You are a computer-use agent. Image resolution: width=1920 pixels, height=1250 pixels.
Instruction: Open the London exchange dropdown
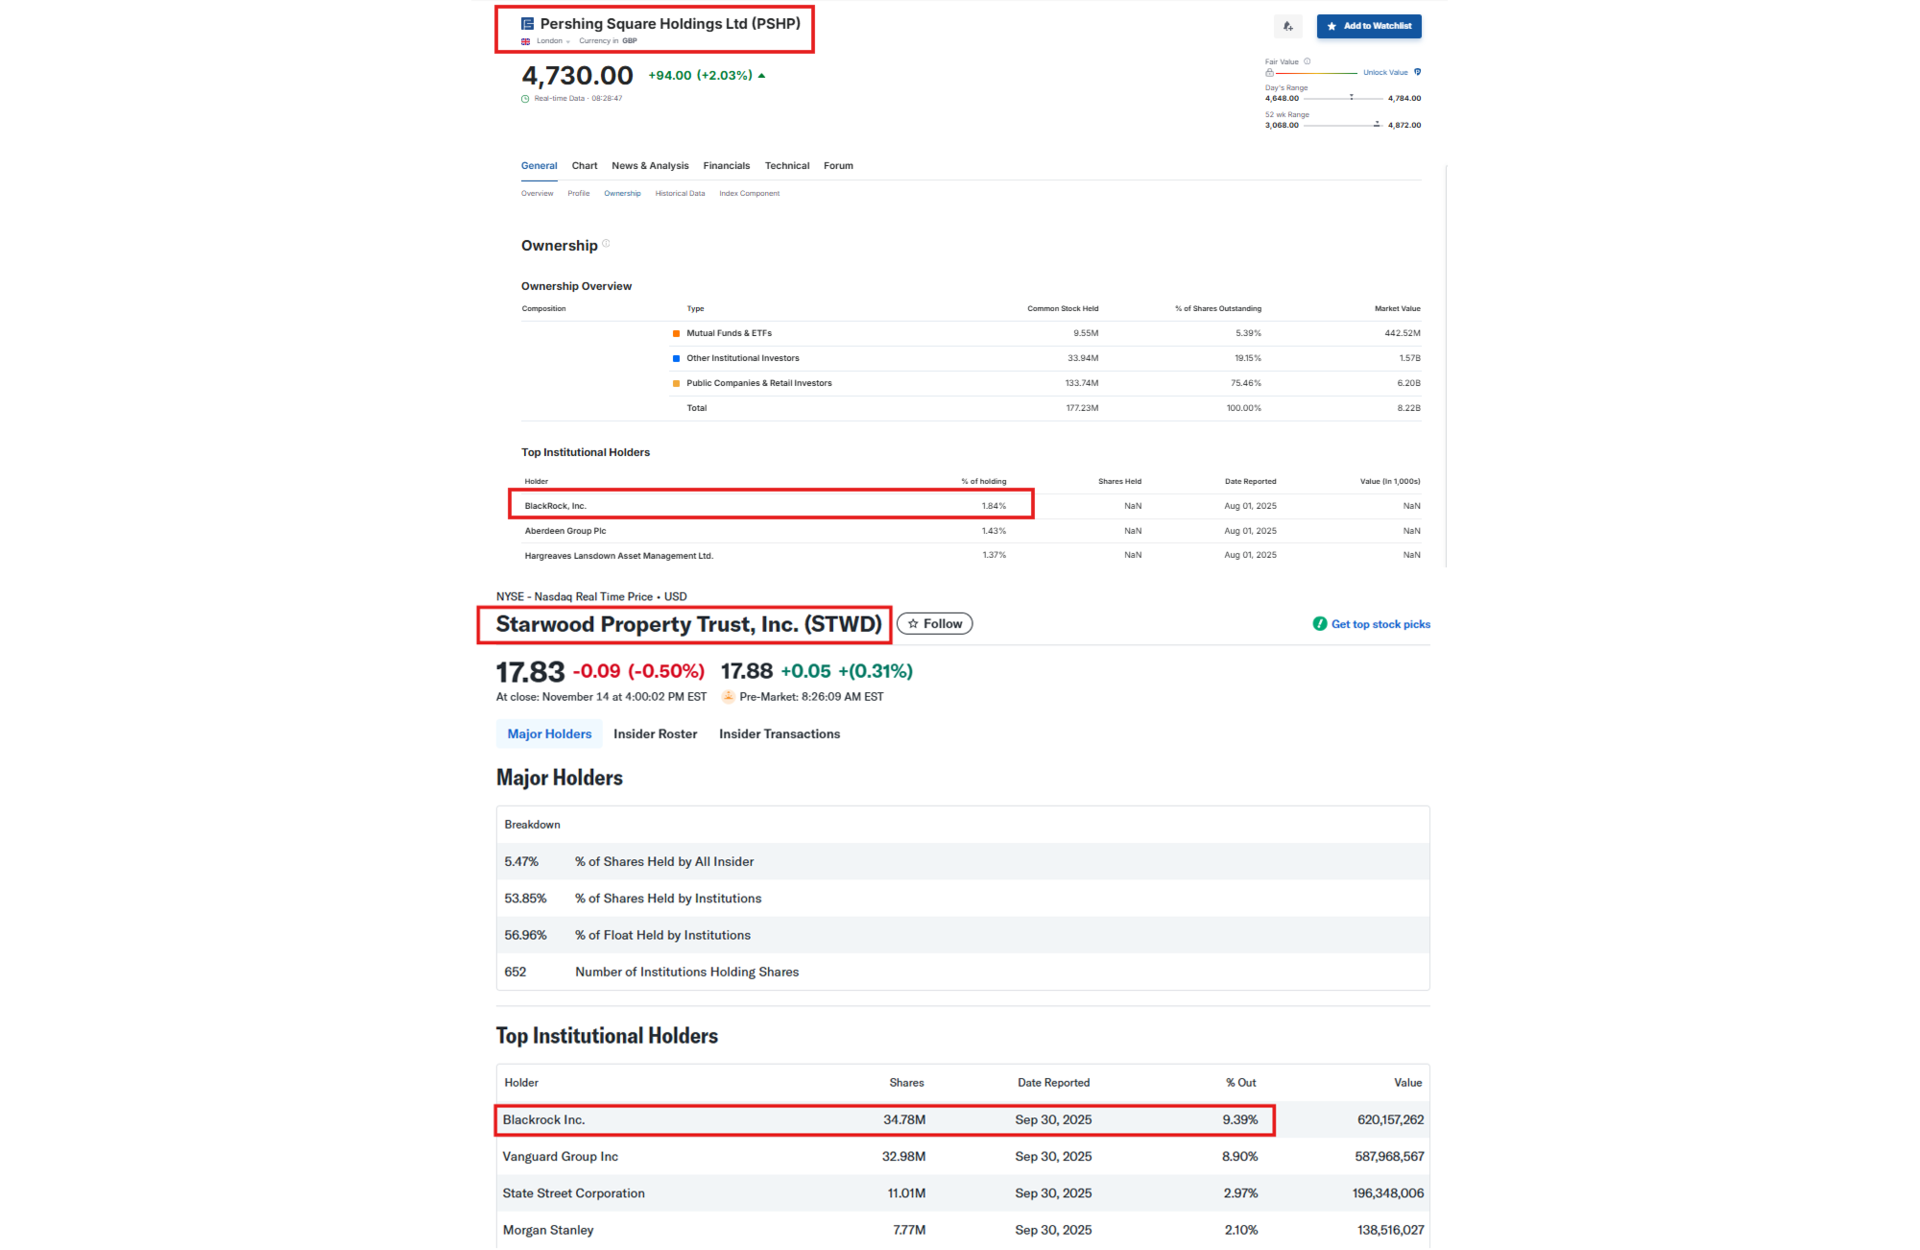(x=553, y=41)
